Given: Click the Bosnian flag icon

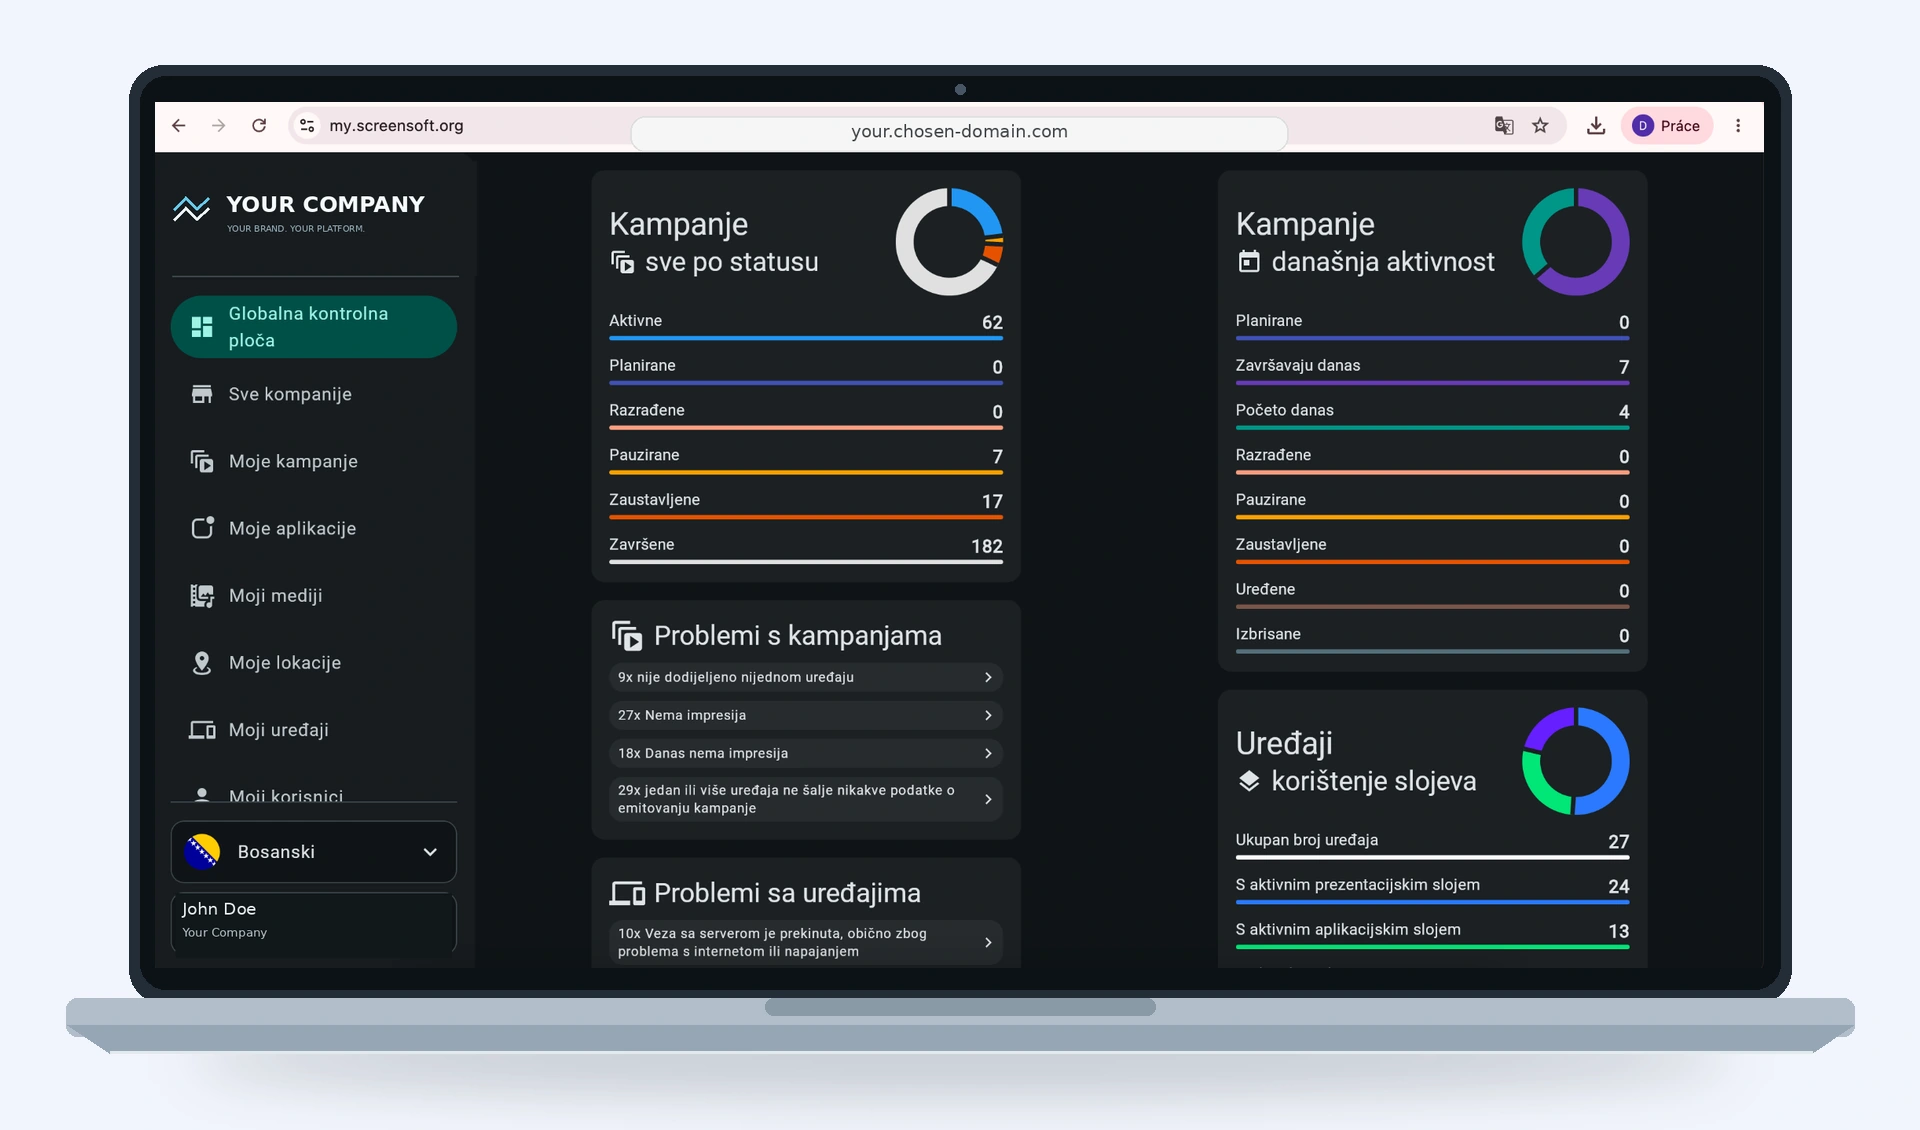Looking at the screenshot, I should pos(203,852).
